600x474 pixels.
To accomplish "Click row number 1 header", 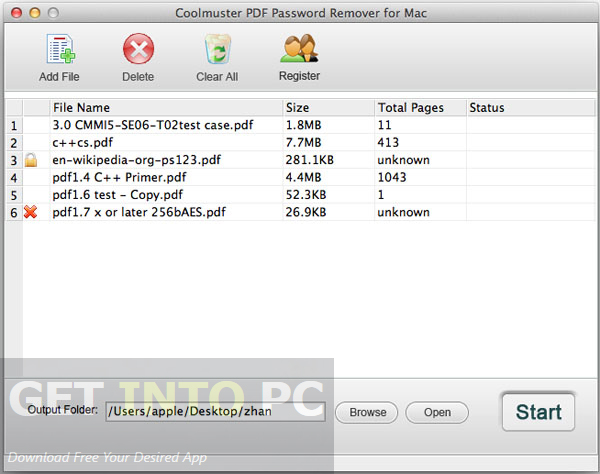I will tap(14, 125).
